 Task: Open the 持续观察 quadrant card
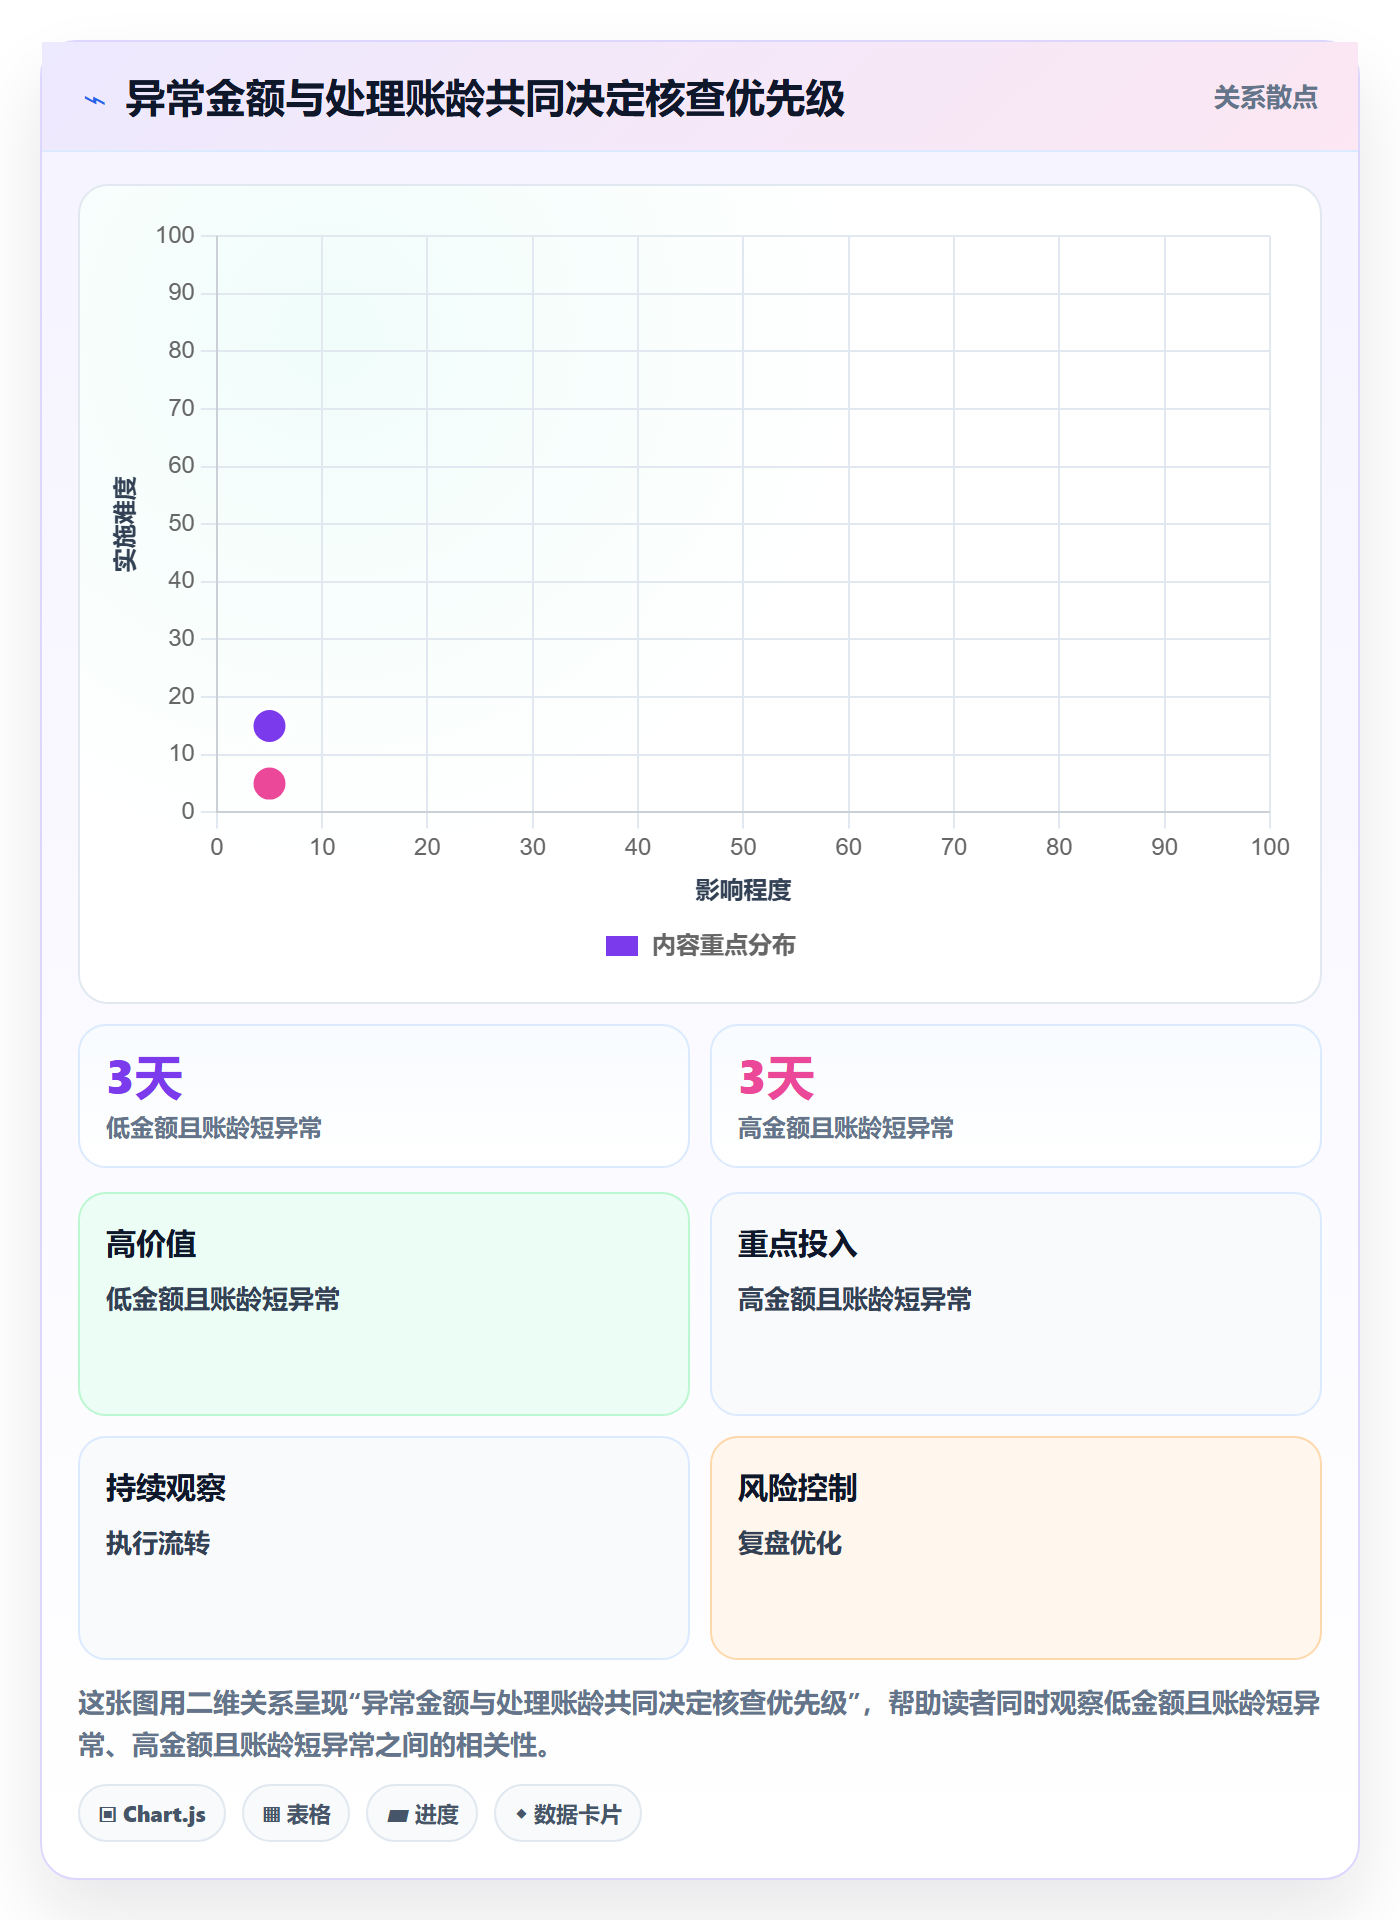tap(384, 1548)
